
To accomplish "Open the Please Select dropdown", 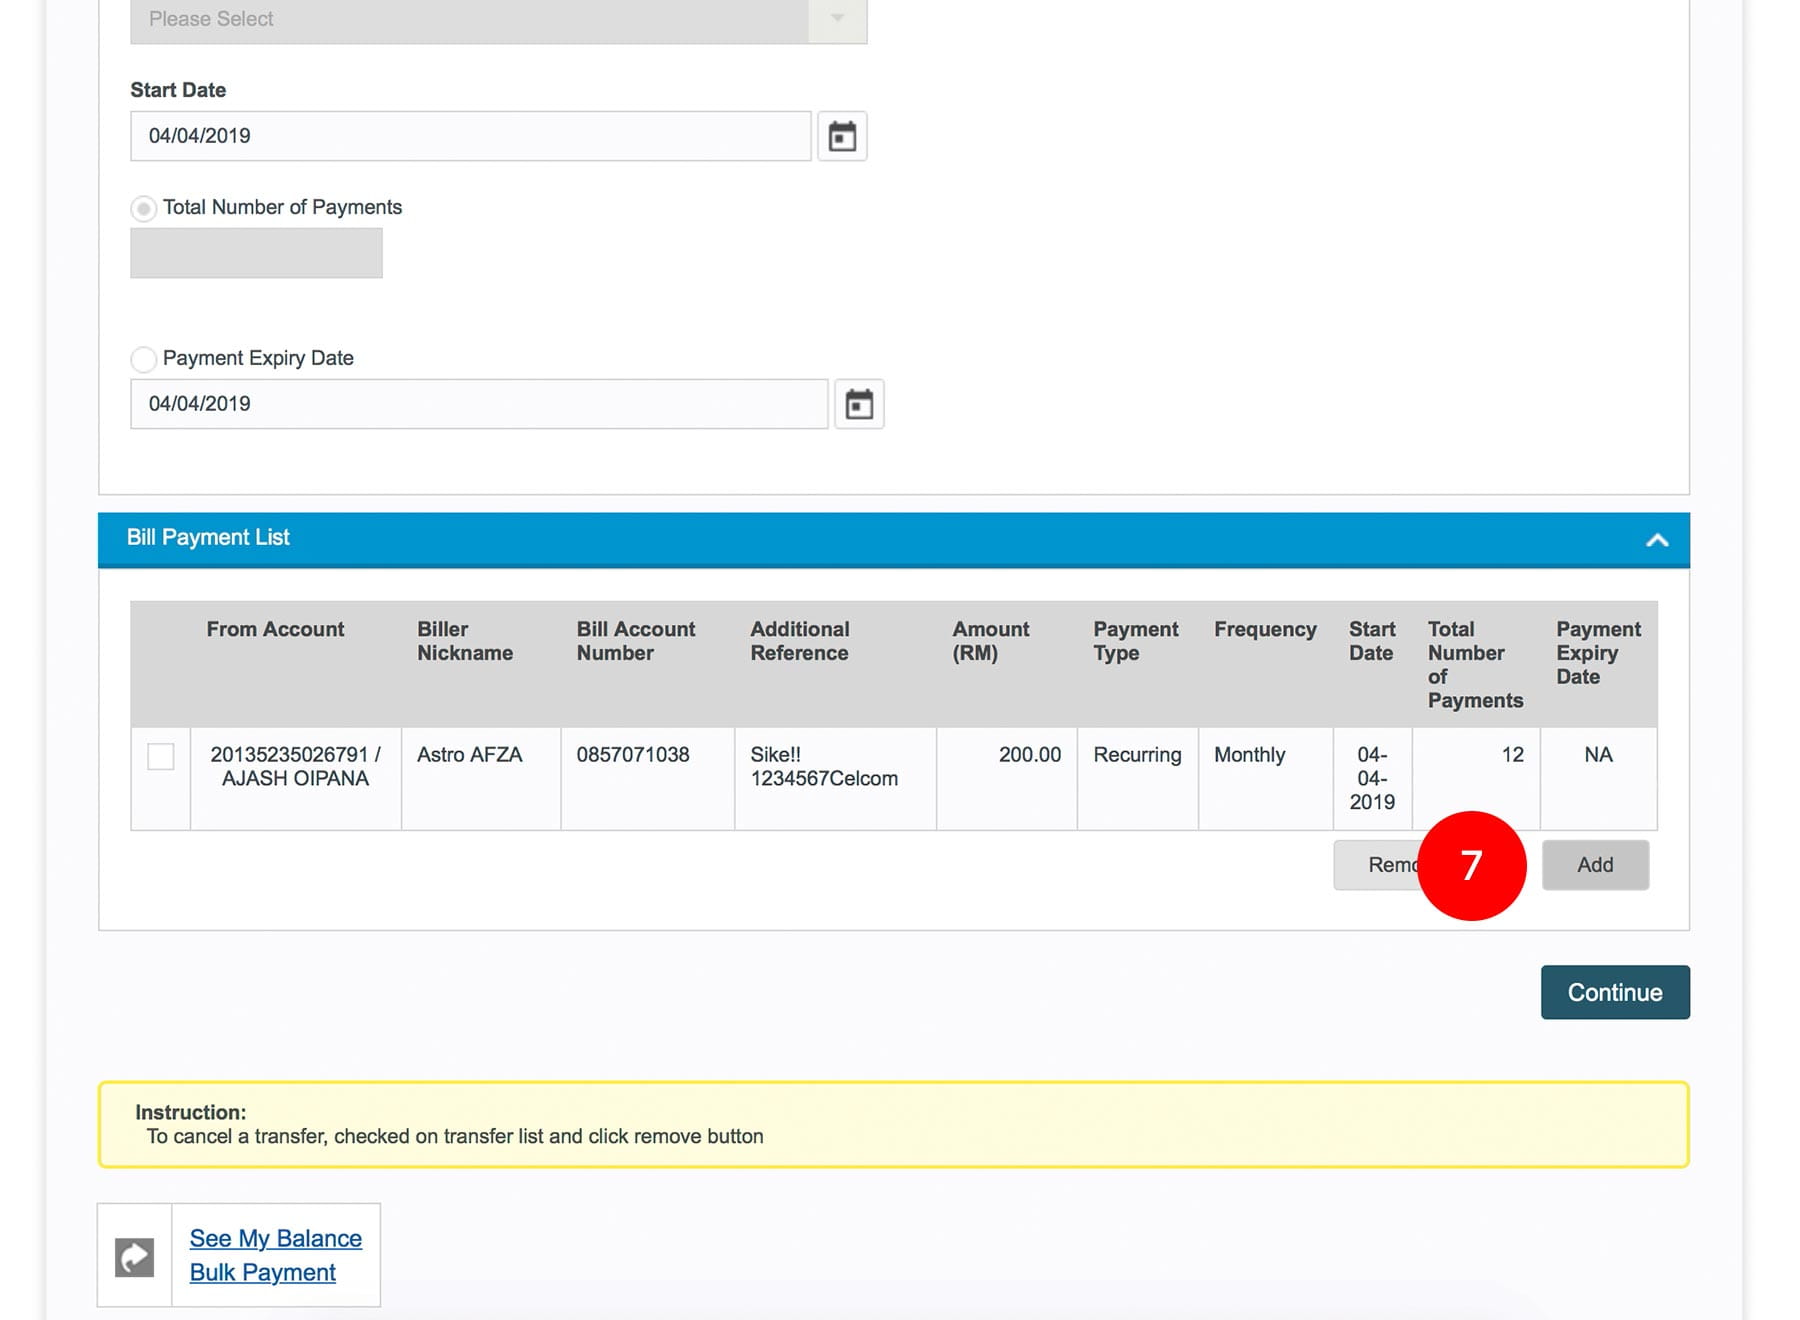I will click(x=498, y=20).
